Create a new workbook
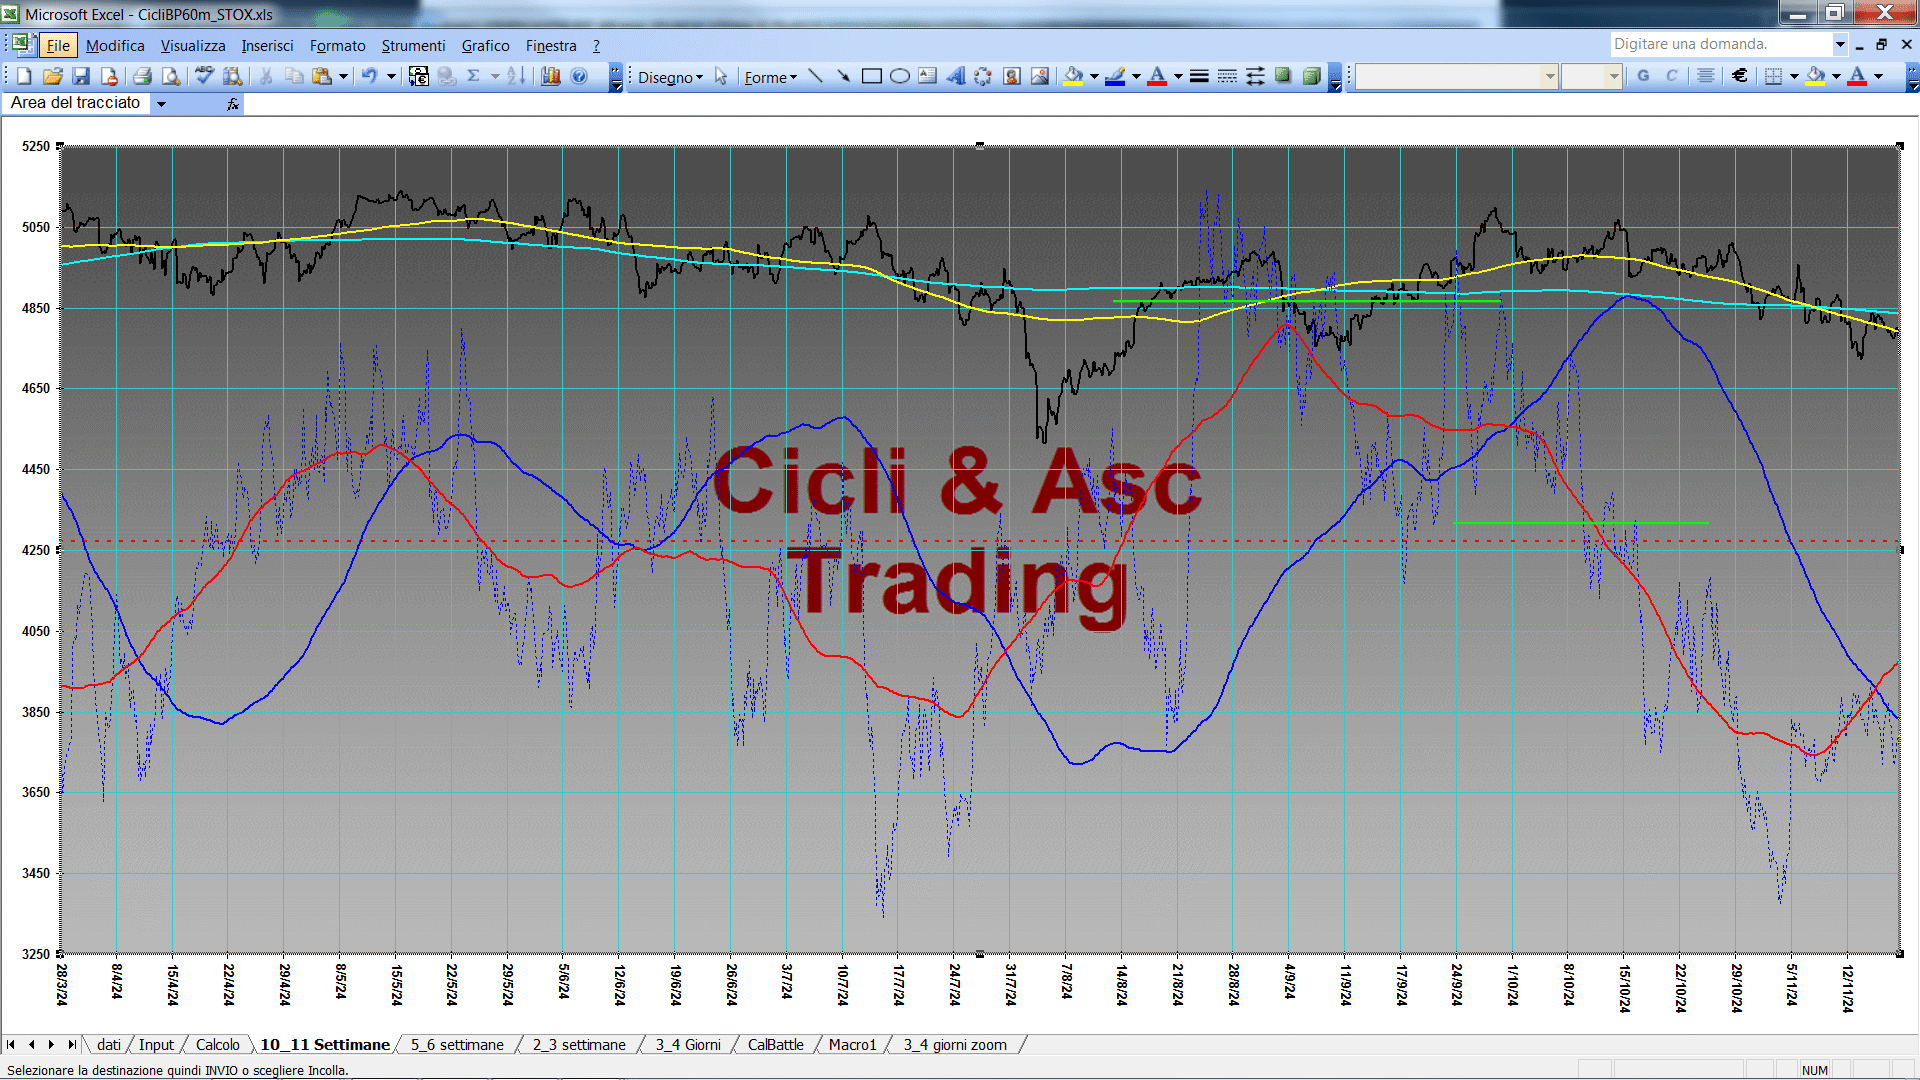Screen dimensions: 1920x1080 [25, 76]
